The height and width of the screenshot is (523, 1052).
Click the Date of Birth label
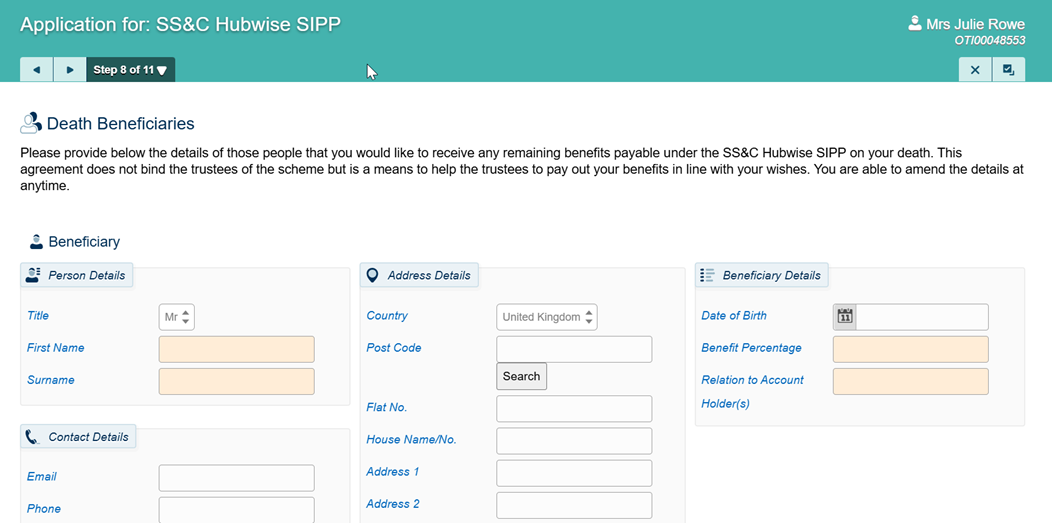pyautogui.click(x=734, y=315)
